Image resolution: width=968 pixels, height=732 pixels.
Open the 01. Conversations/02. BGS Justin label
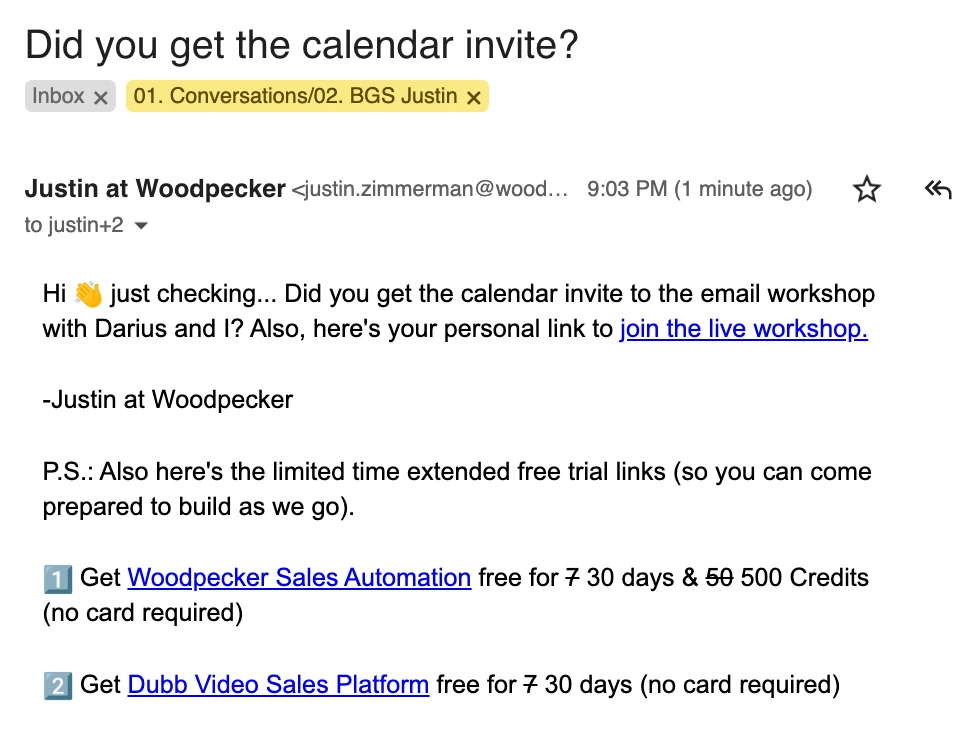point(295,96)
